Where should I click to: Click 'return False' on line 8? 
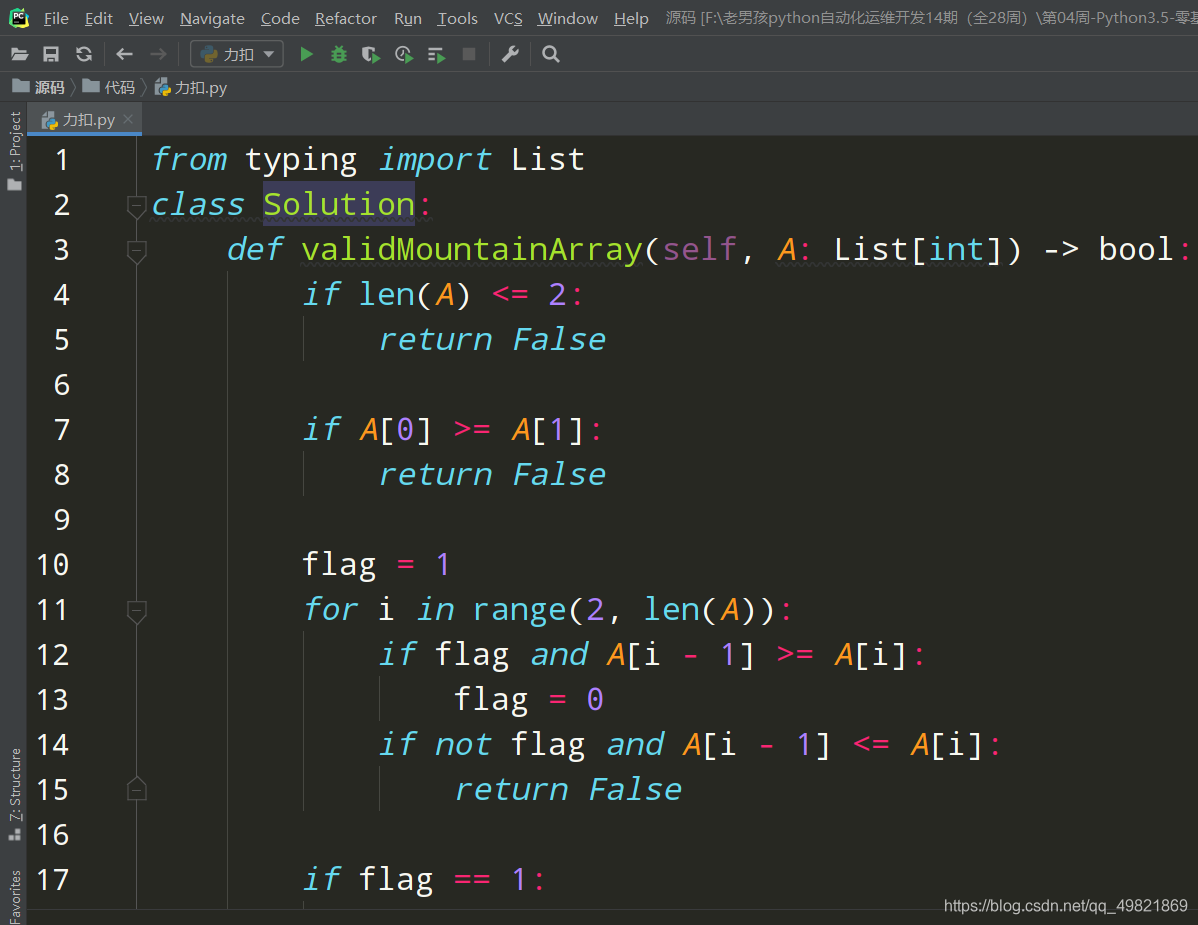pos(492,474)
